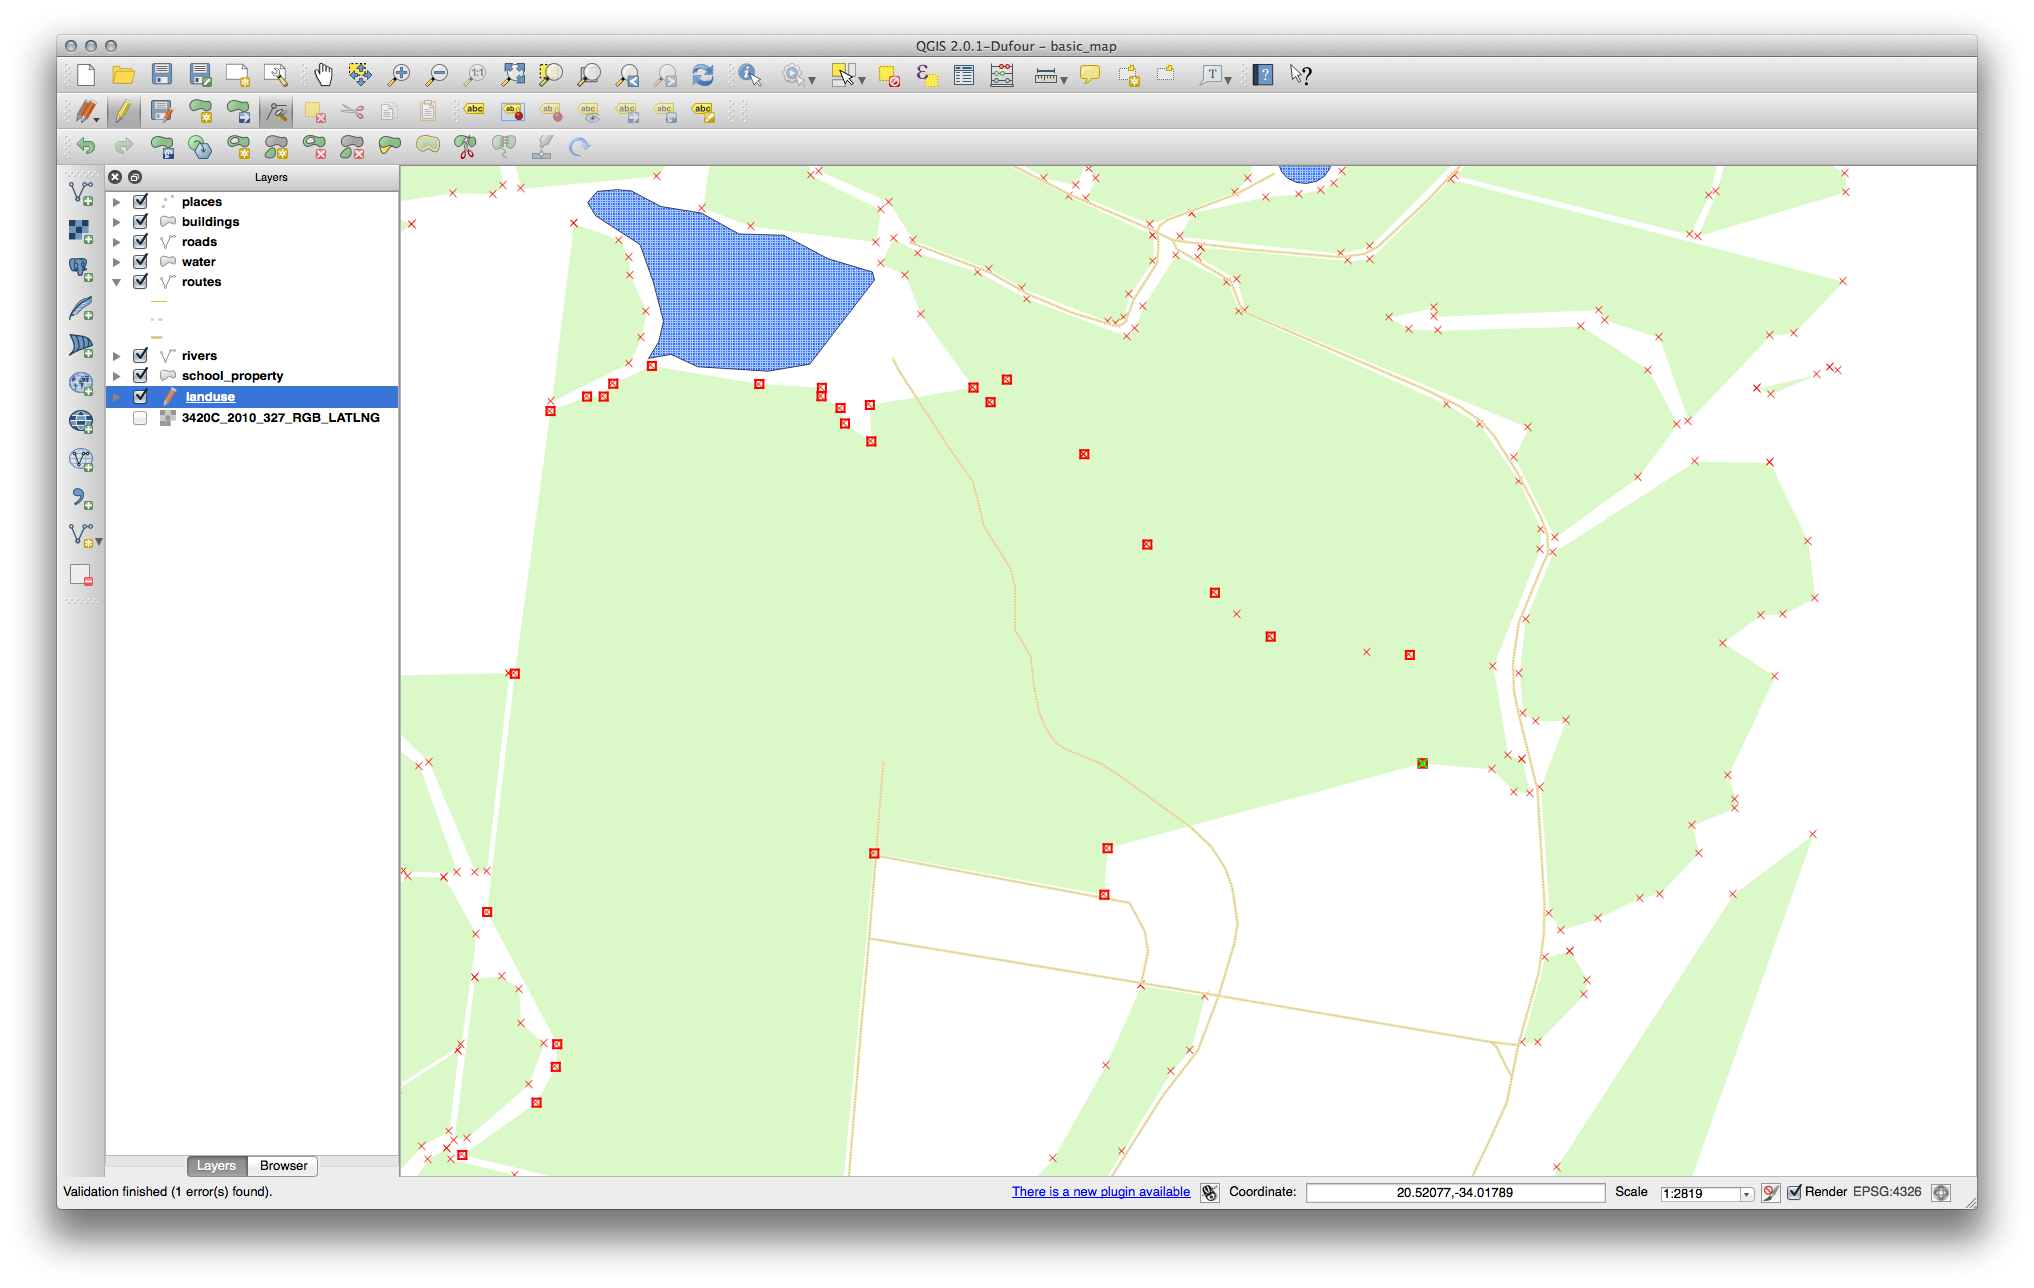Viewport: 2034px width, 1288px height.
Task: Switch to the Layers tab
Action: point(216,1166)
